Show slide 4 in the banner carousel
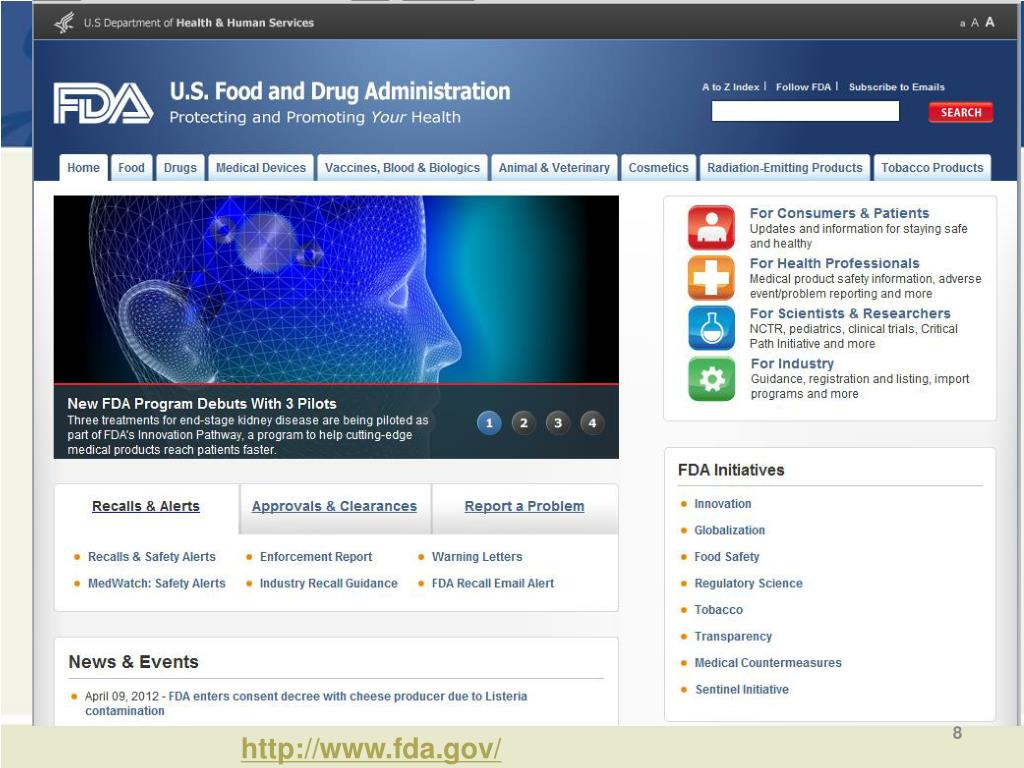The width and height of the screenshot is (1024, 768). tap(592, 423)
